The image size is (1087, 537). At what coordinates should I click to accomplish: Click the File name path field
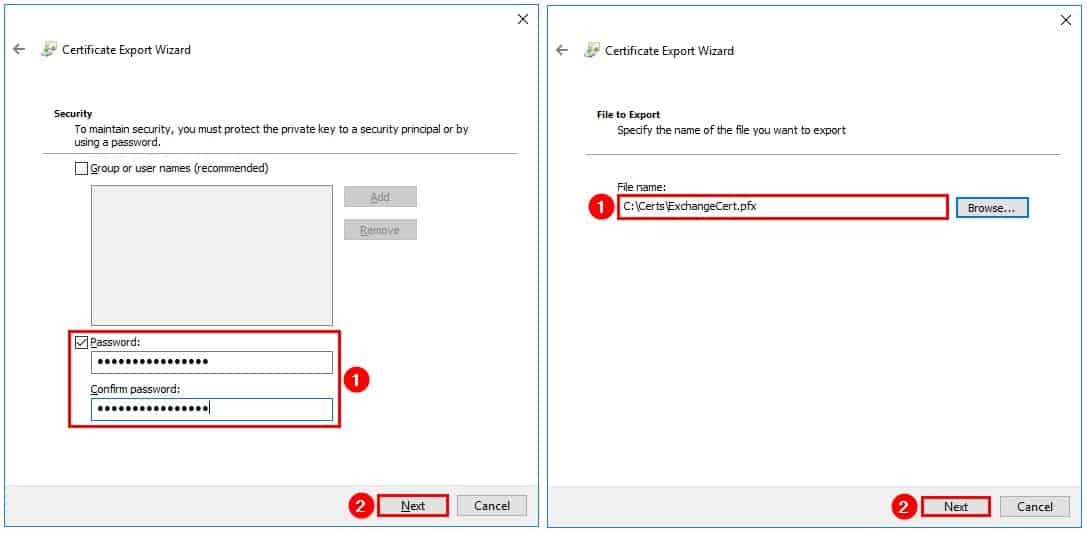tap(782, 207)
